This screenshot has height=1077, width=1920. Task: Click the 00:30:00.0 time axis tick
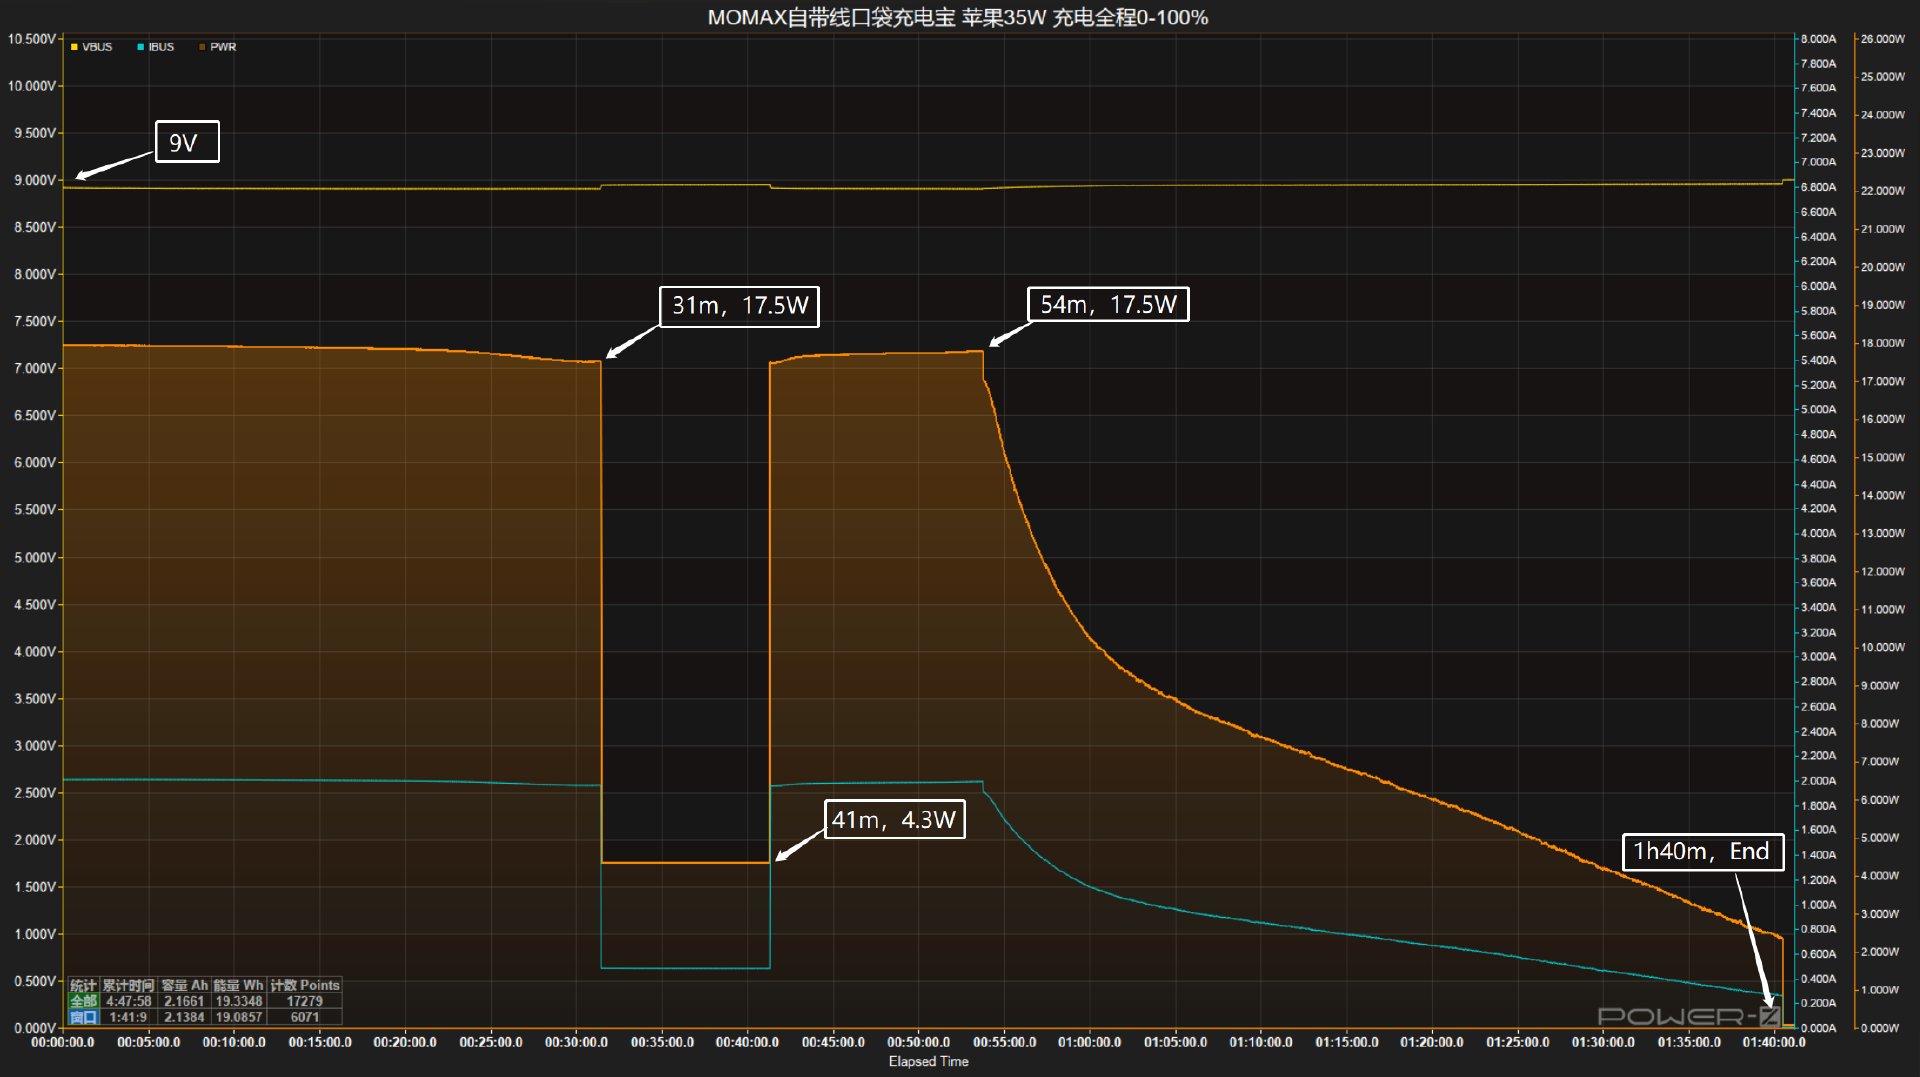coord(576,1042)
